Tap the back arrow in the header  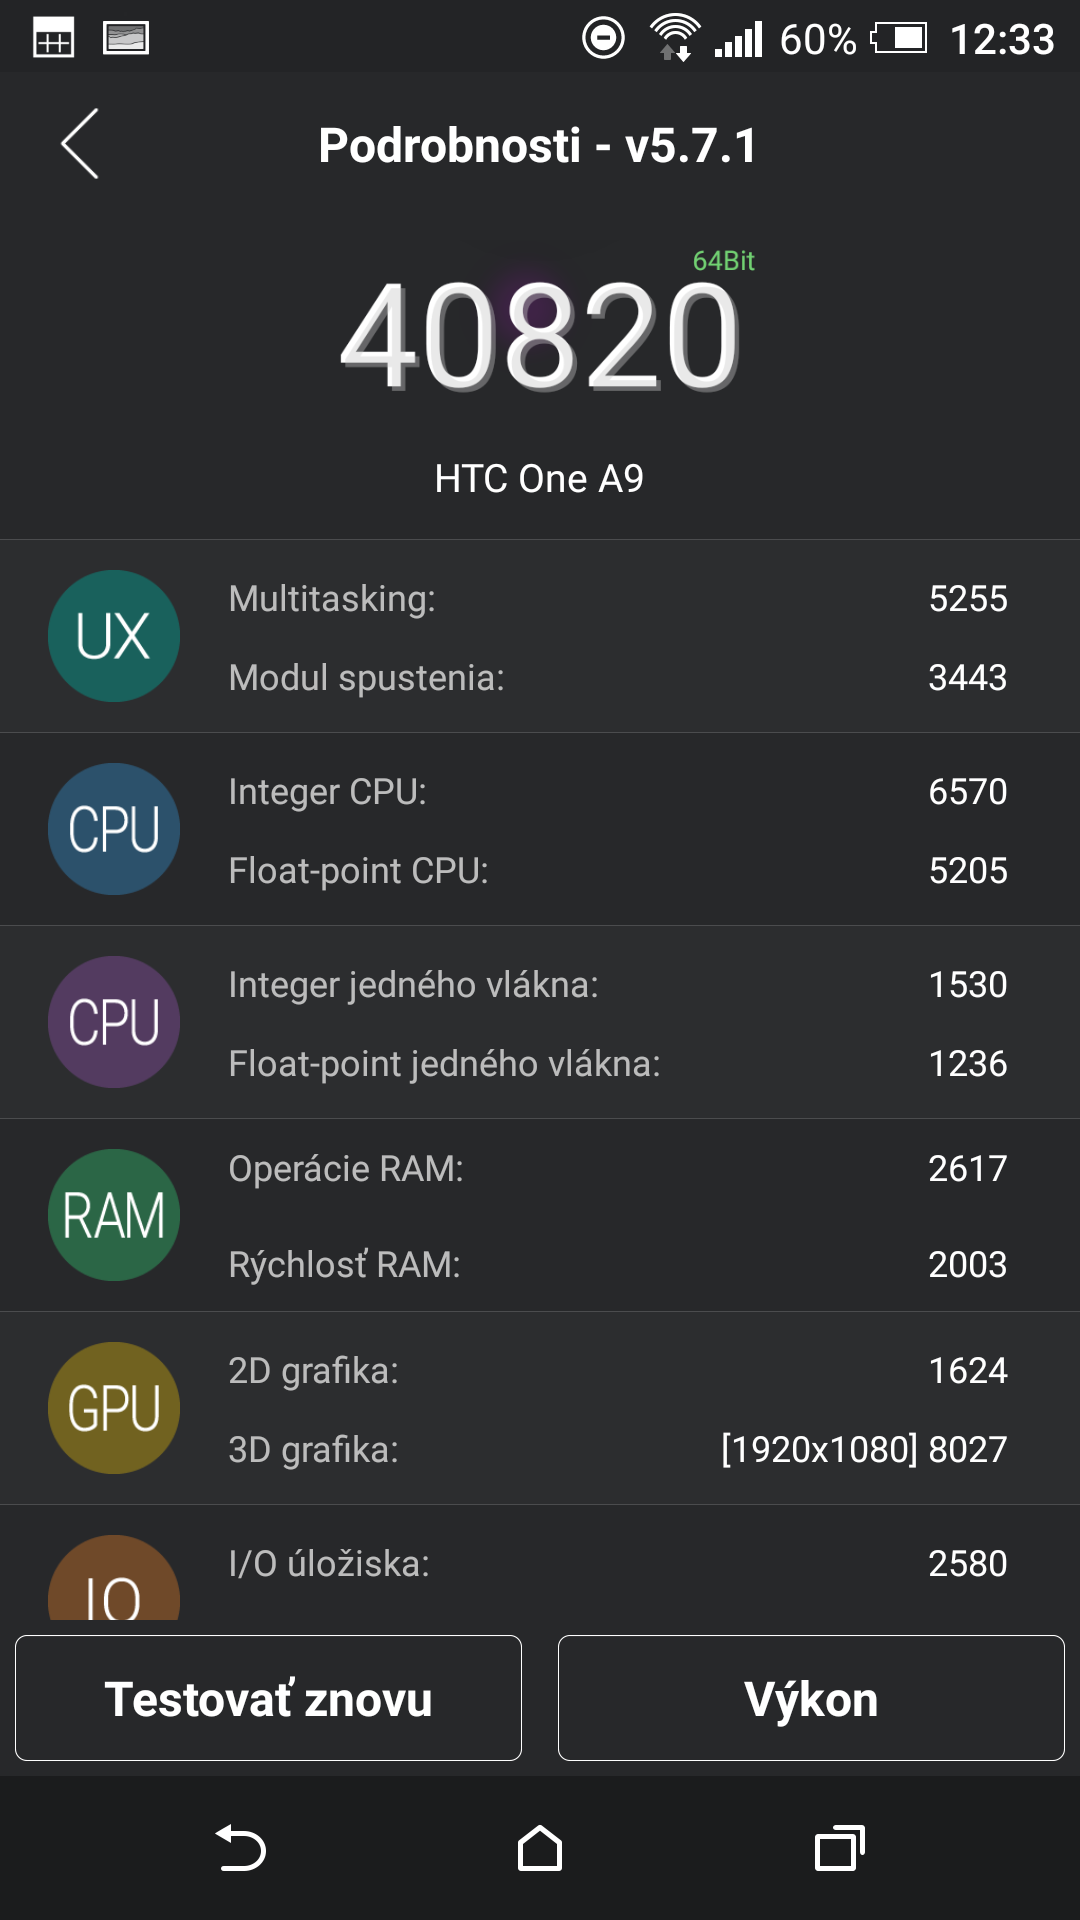point(80,144)
